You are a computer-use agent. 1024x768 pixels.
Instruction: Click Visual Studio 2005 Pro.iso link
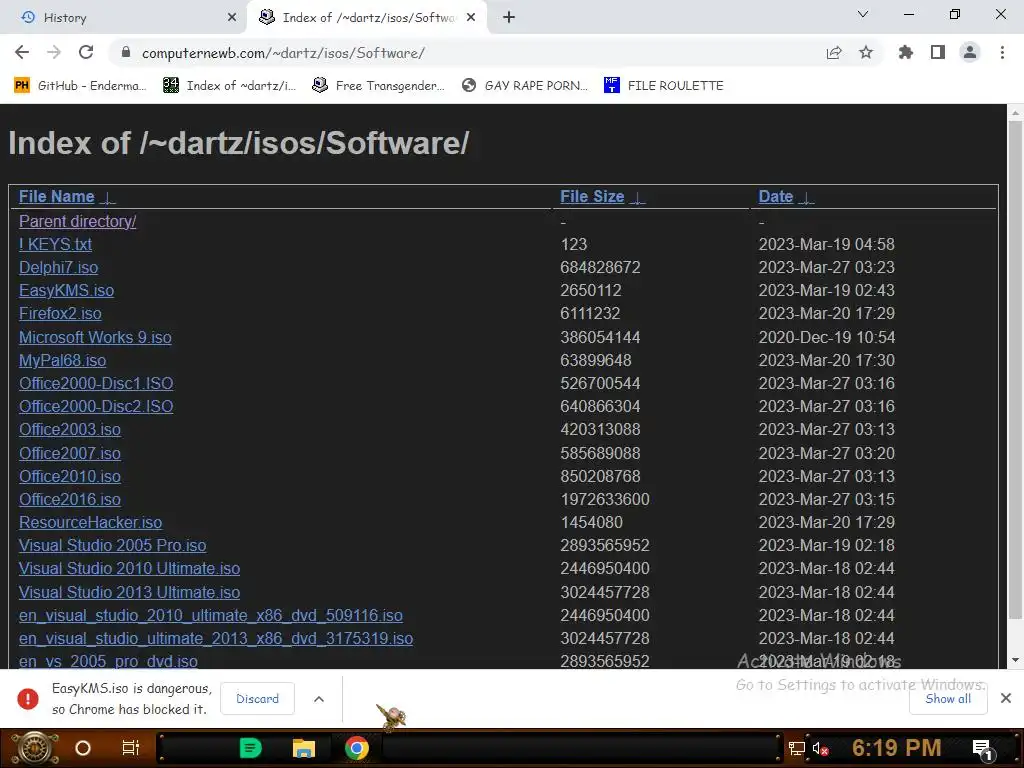coord(112,545)
